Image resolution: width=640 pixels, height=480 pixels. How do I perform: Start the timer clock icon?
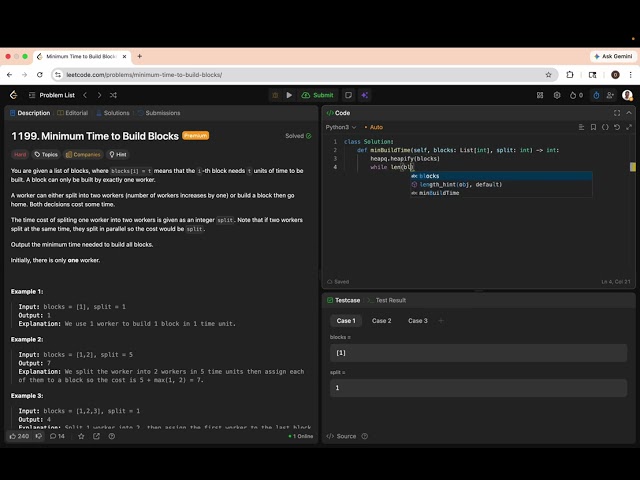click(x=596, y=95)
